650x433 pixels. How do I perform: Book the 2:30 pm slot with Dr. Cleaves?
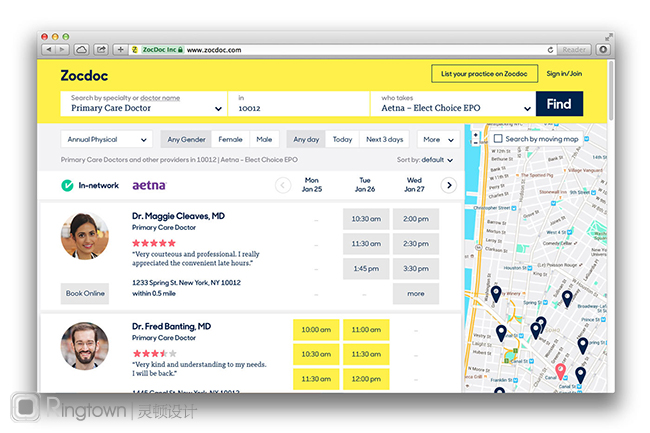point(416,244)
